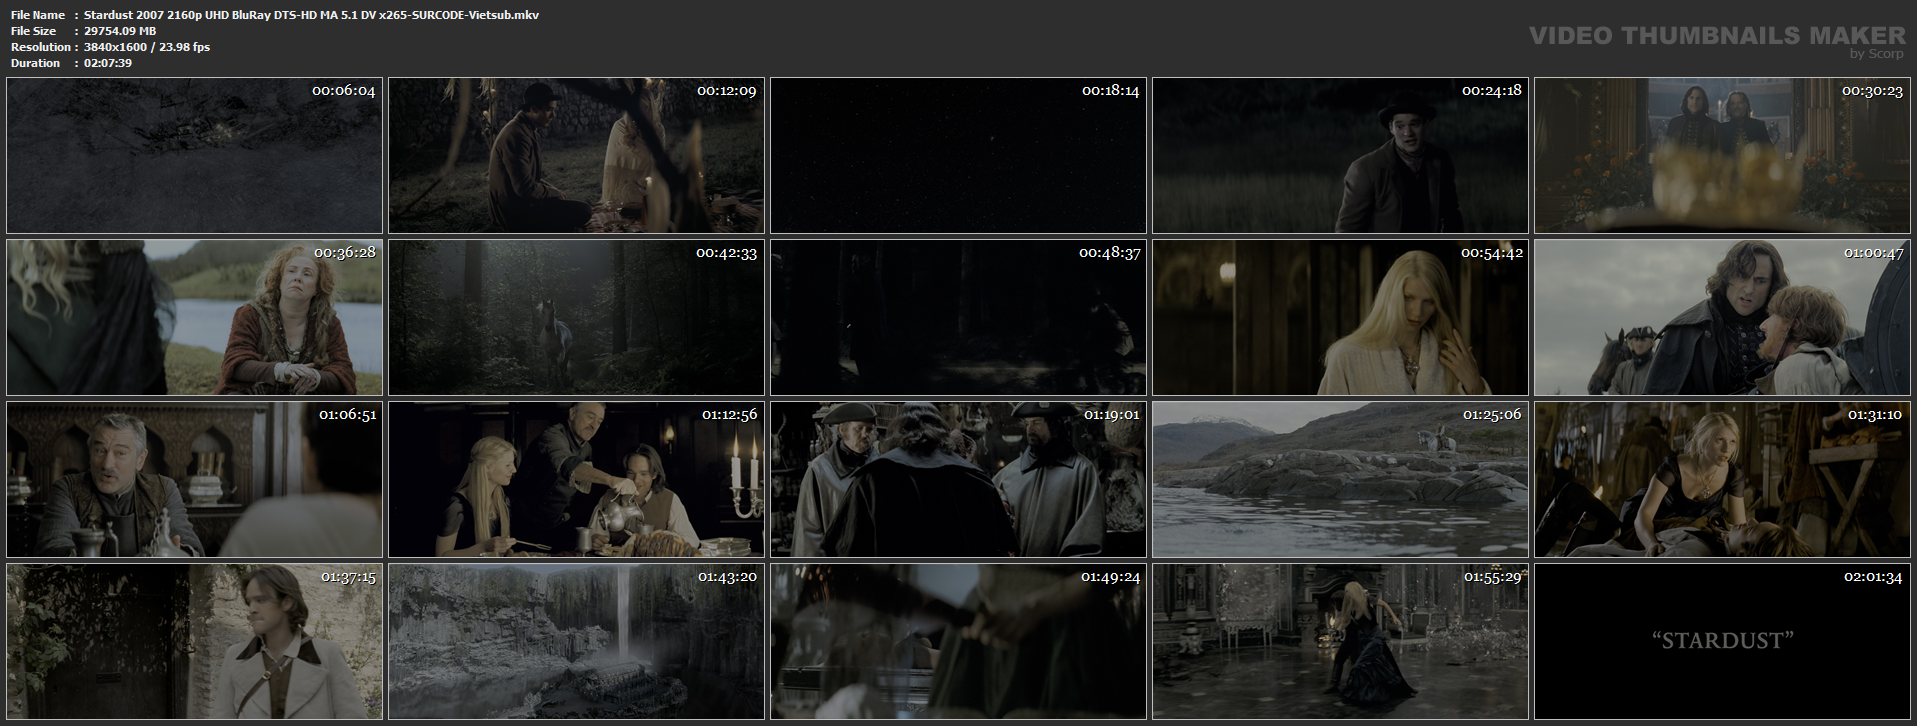The image size is (1917, 726).
Task: Select the file size value "29754.09 MB"
Action: click(120, 31)
